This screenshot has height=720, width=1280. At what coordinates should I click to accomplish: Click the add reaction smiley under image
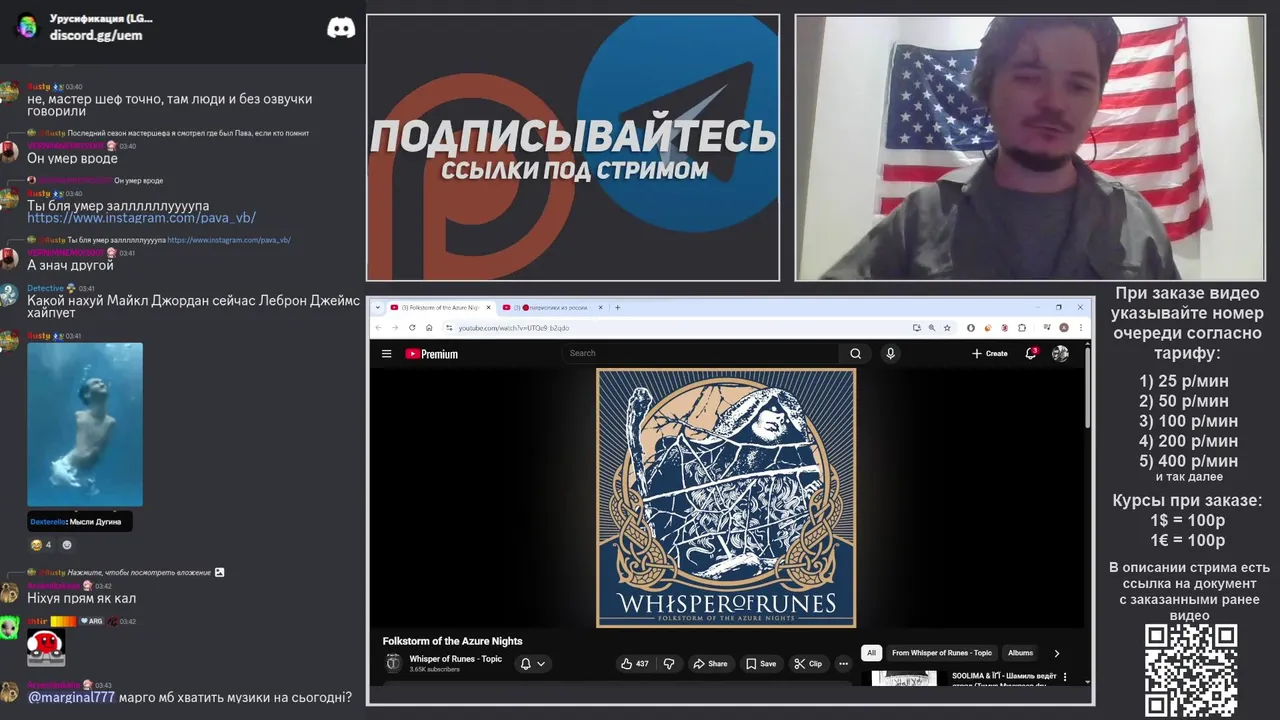point(67,545)
